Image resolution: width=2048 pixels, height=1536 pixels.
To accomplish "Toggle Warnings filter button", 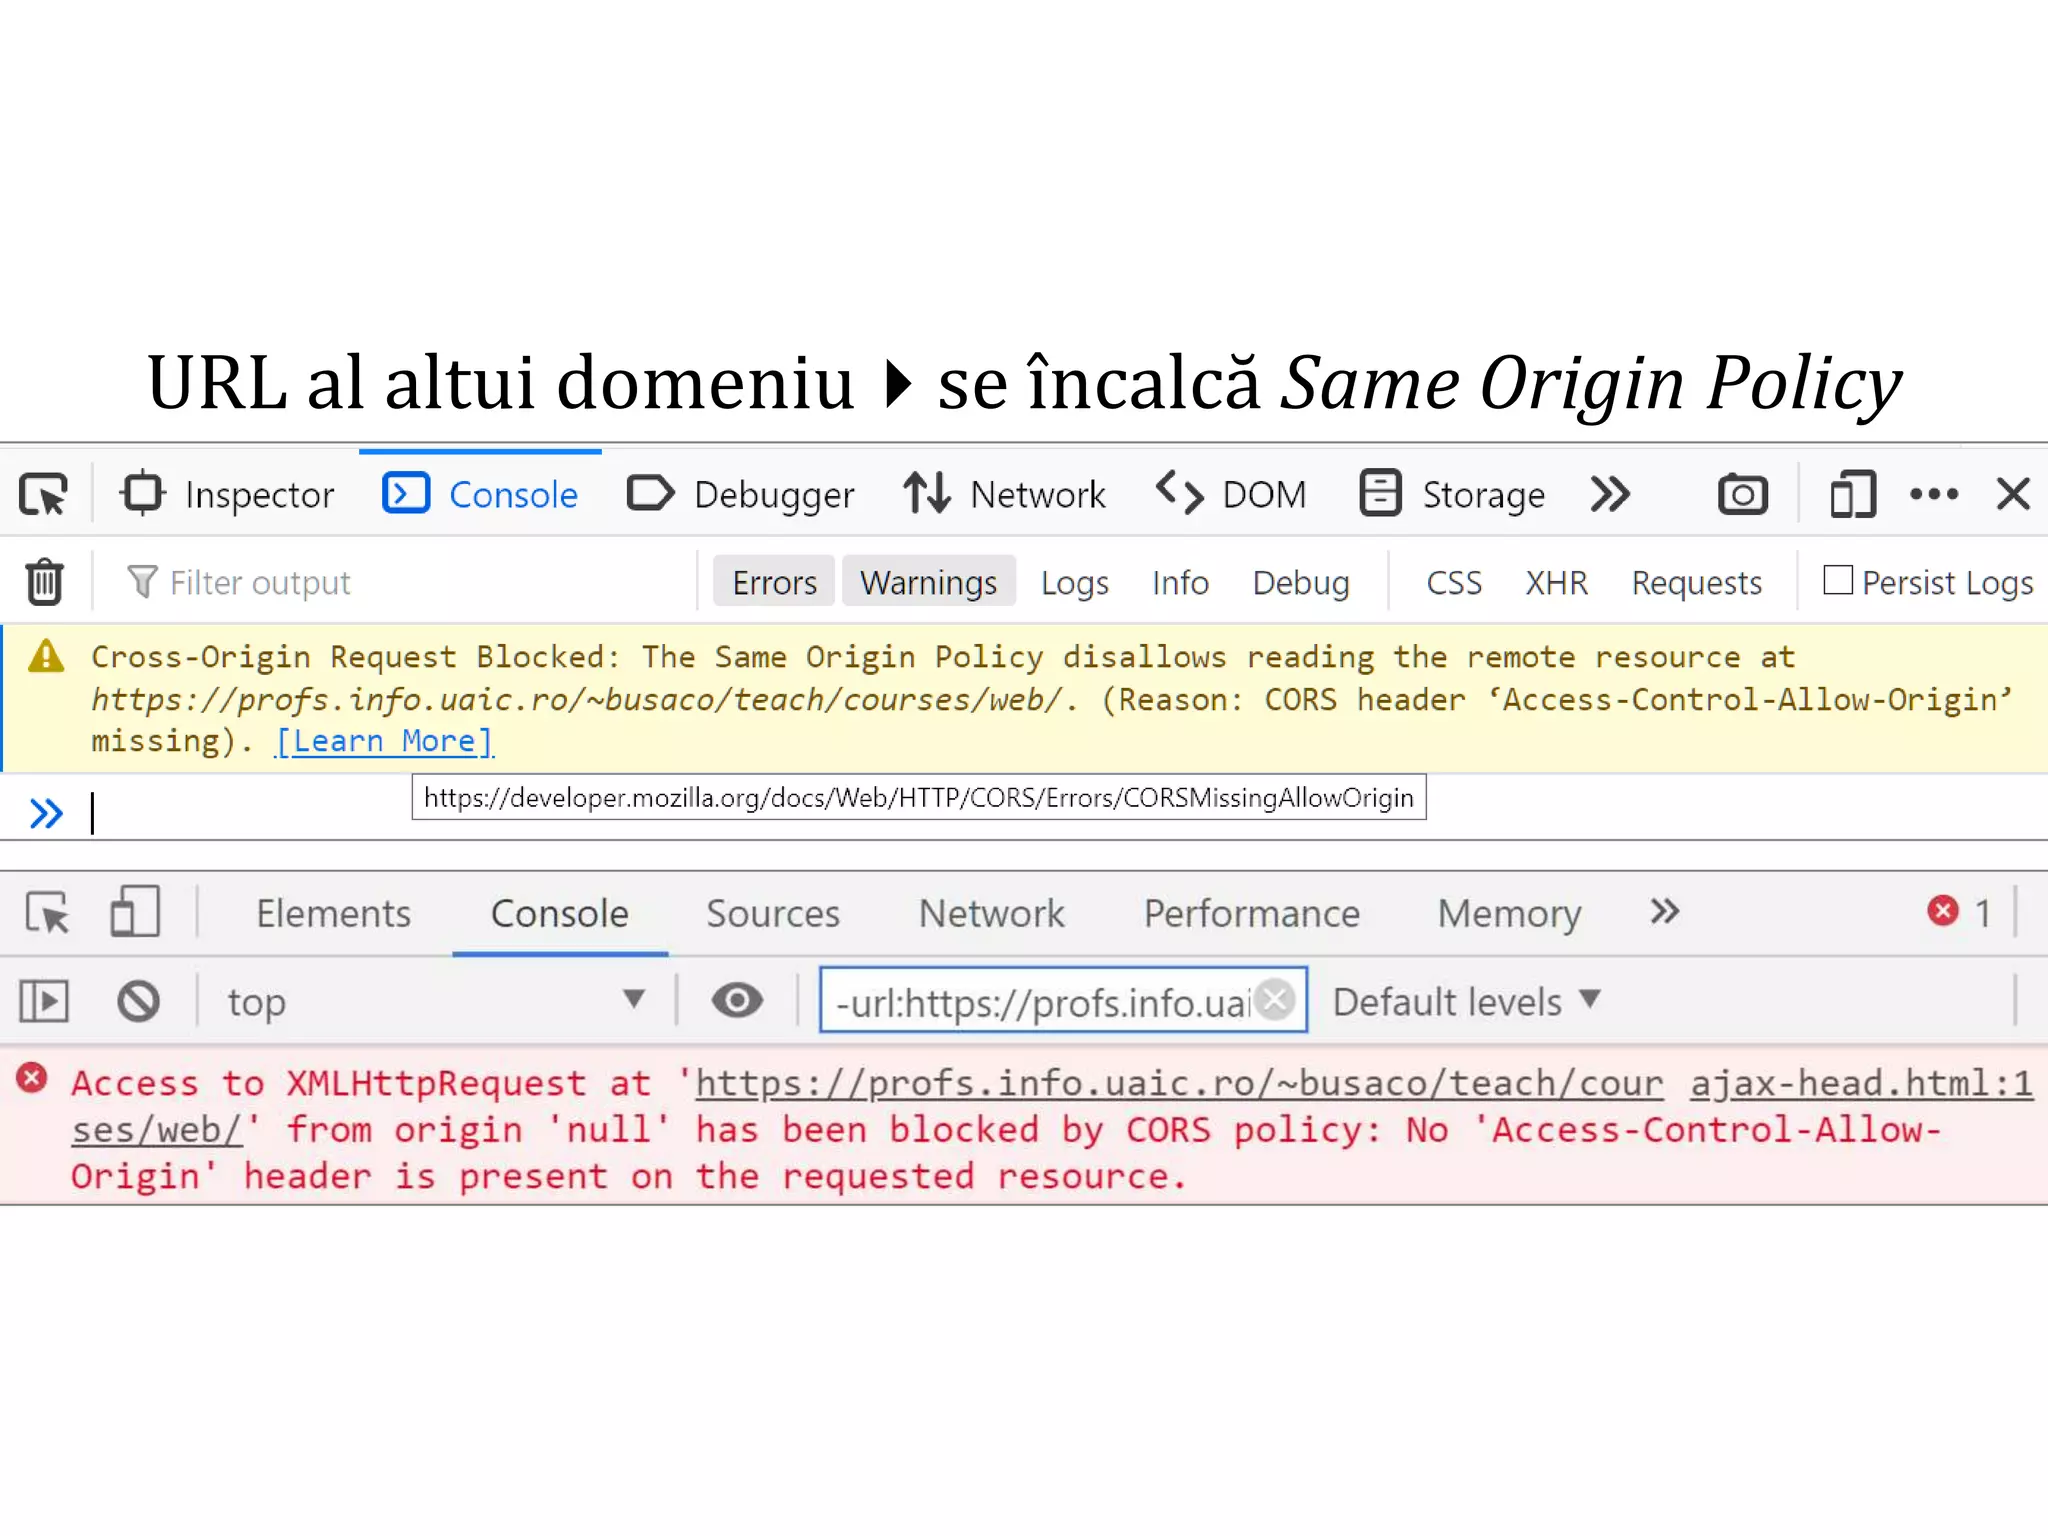I will point(928,582).
